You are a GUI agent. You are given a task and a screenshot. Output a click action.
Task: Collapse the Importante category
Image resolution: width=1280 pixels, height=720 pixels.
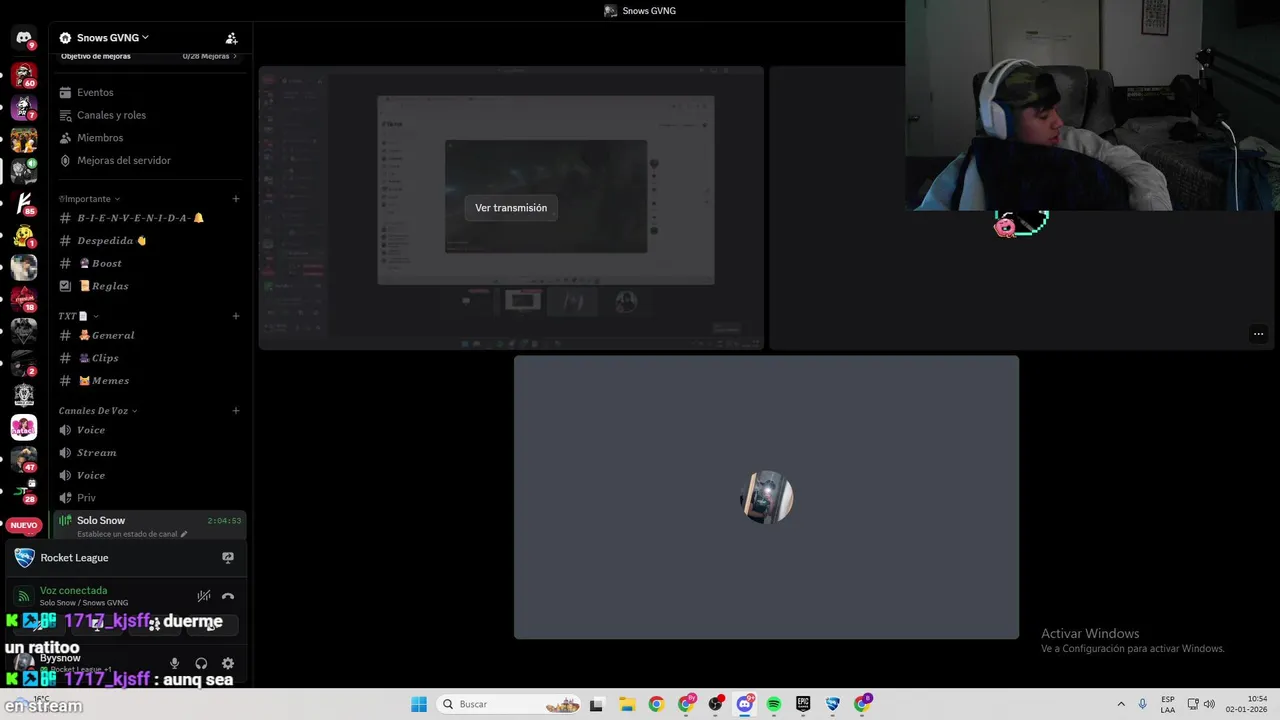tap(89, 199)
